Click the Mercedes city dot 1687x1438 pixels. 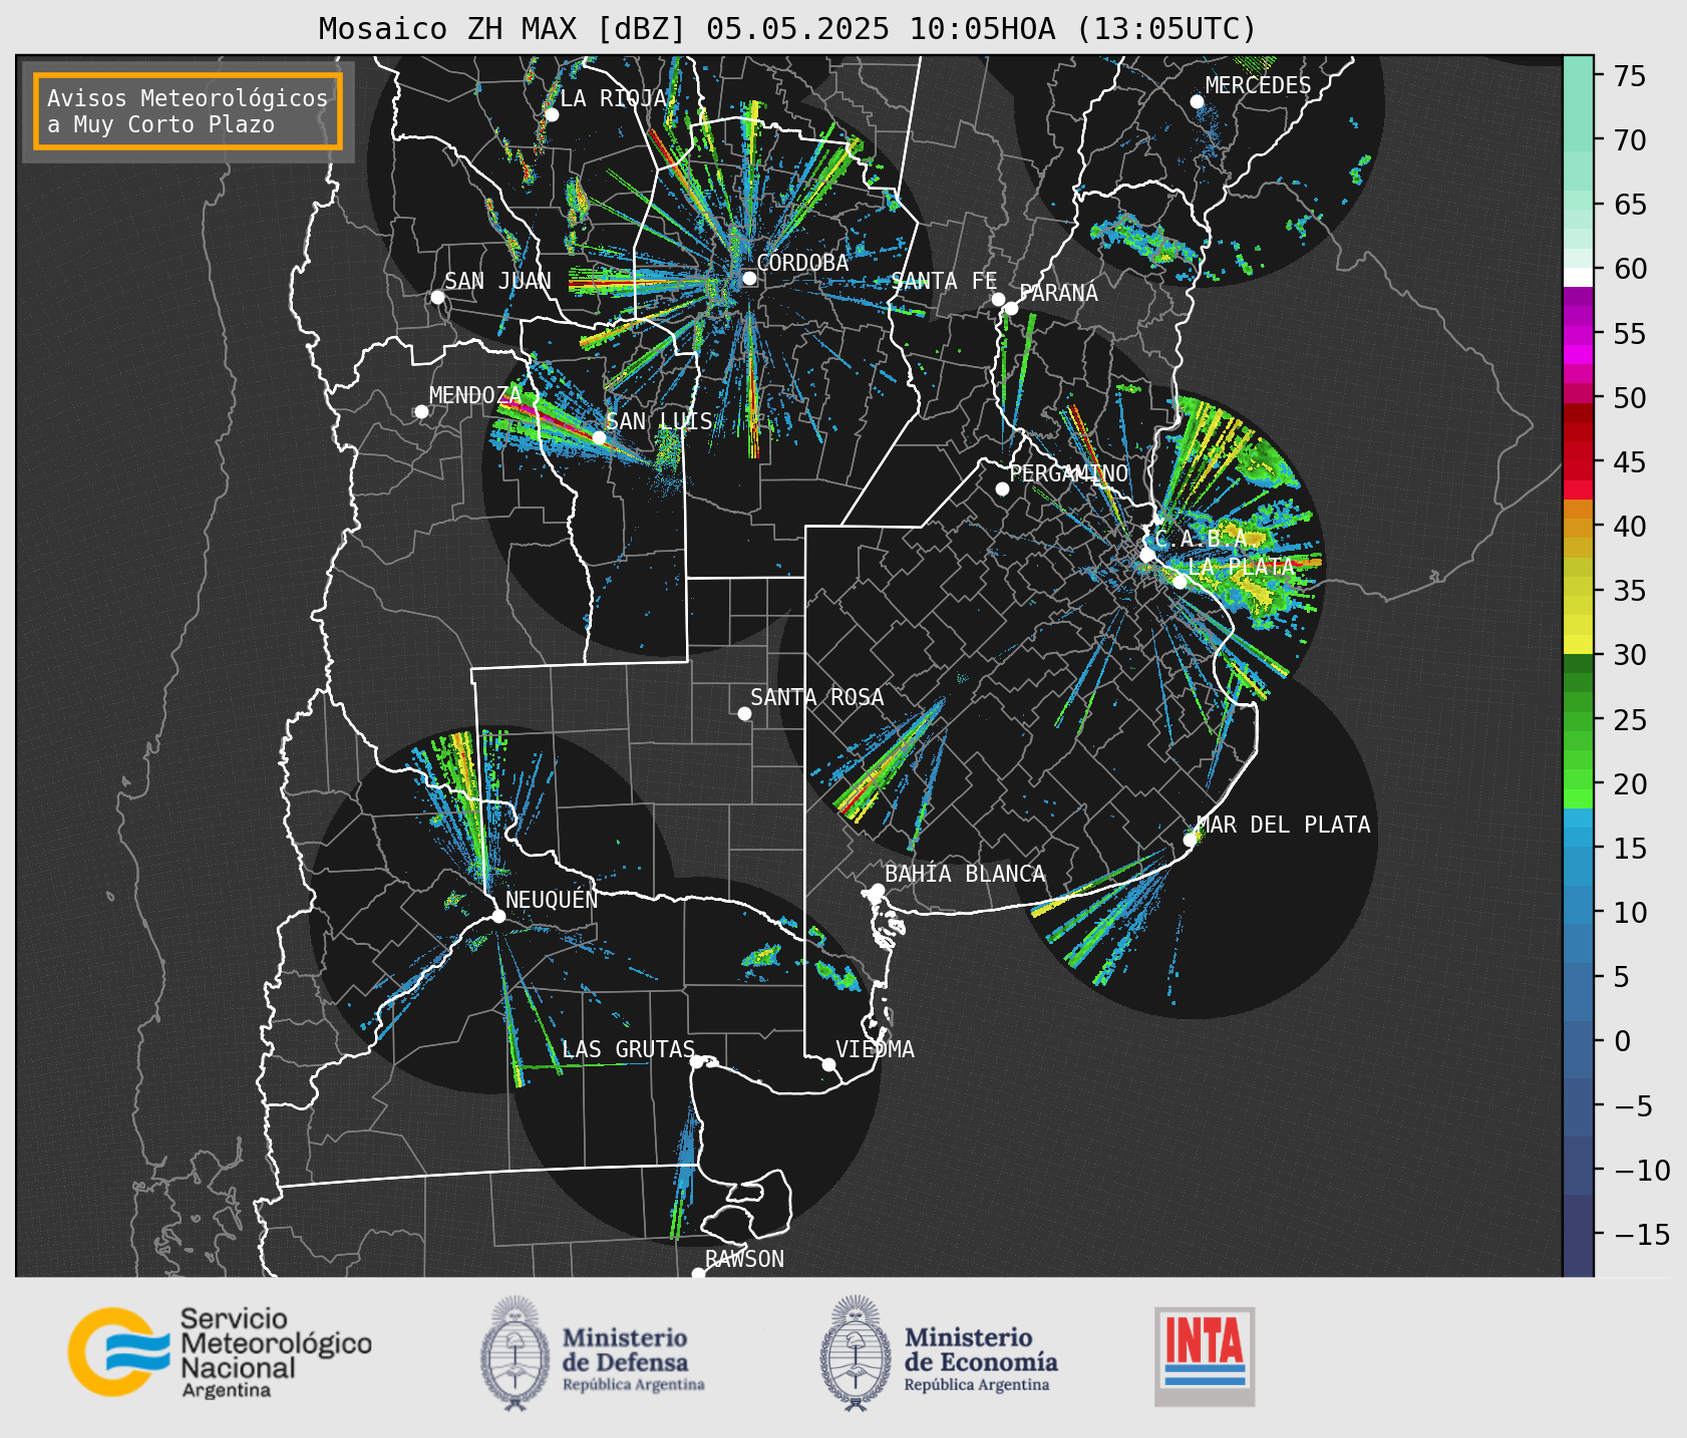coord(1197,102)
